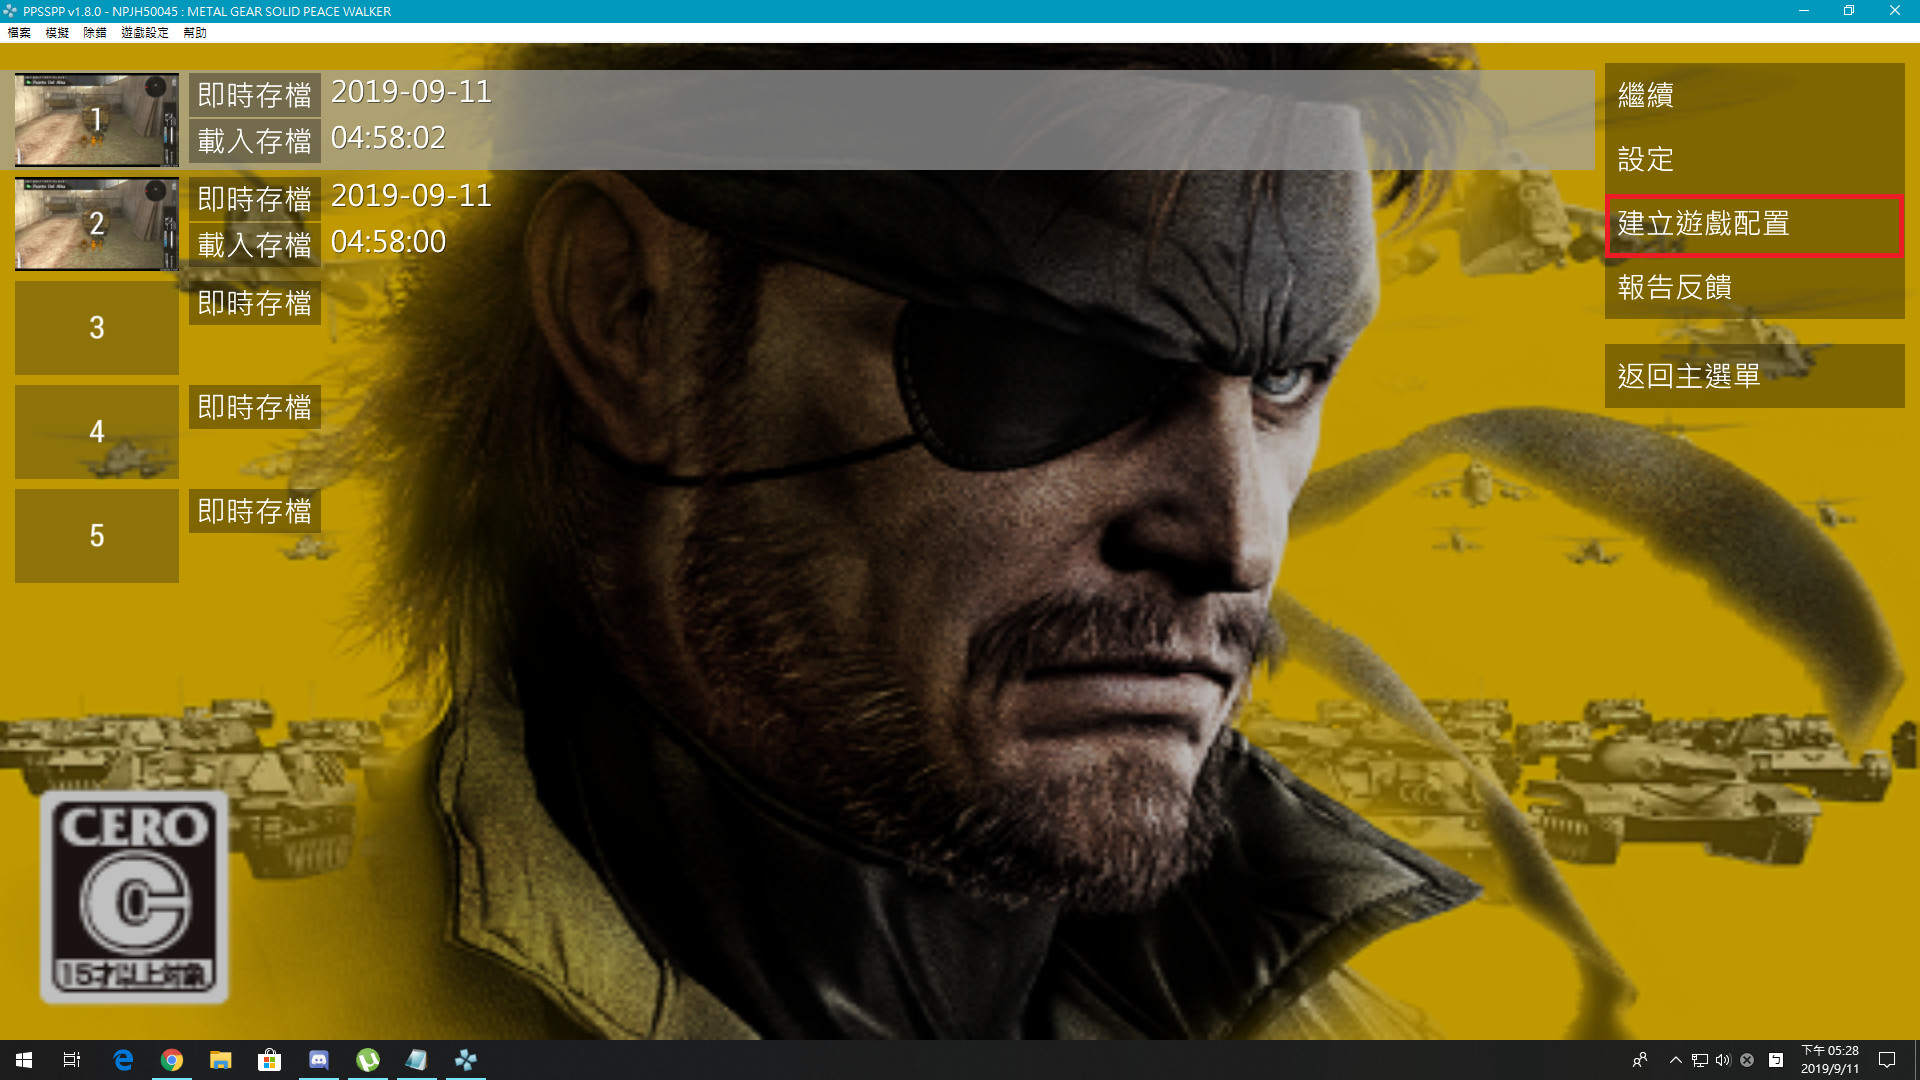This screenshot has width=1920, height=1080.
Task: Select save slot 2 thumbnail
Action: (x=97, y=224)
